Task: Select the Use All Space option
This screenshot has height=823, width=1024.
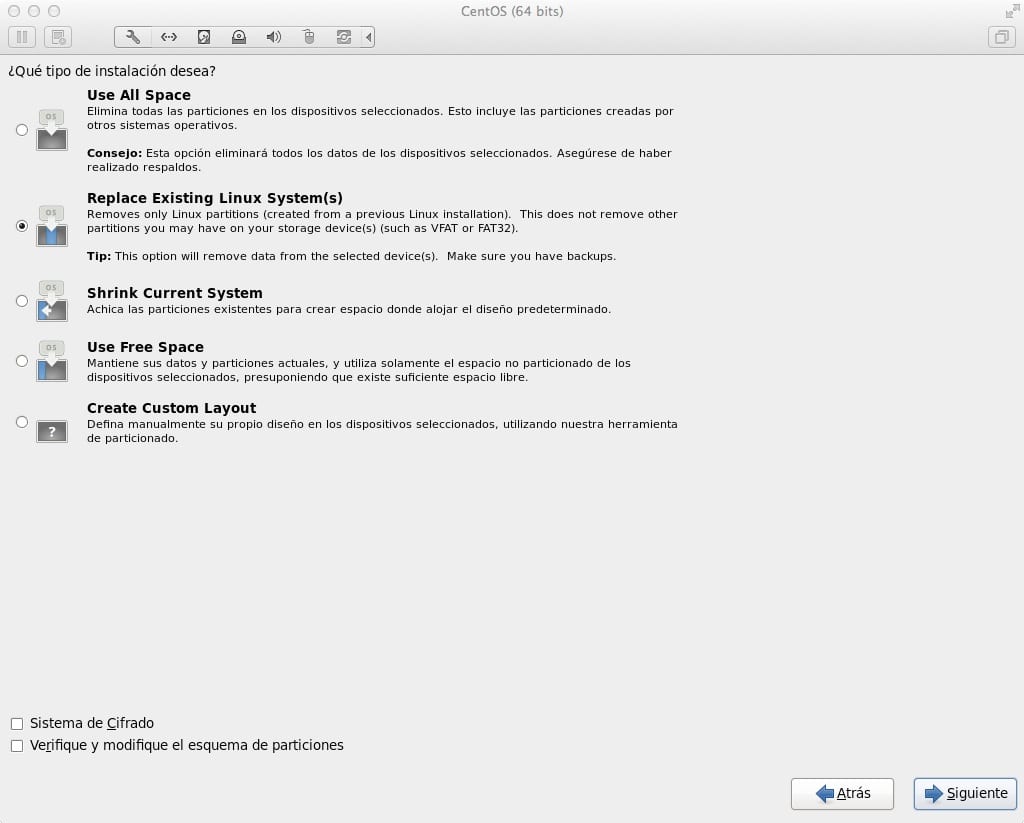Action: (22, 130)
